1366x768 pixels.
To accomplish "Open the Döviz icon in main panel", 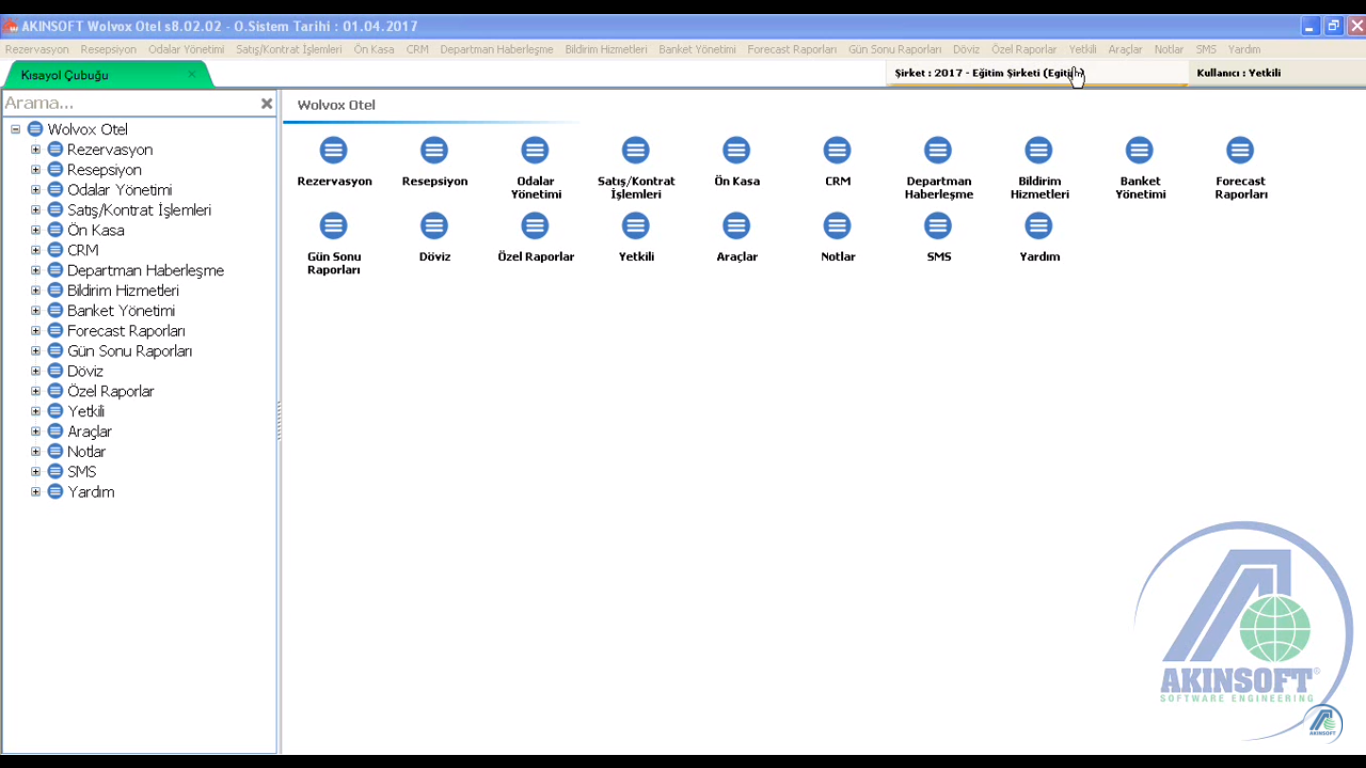I will [434, 226].
